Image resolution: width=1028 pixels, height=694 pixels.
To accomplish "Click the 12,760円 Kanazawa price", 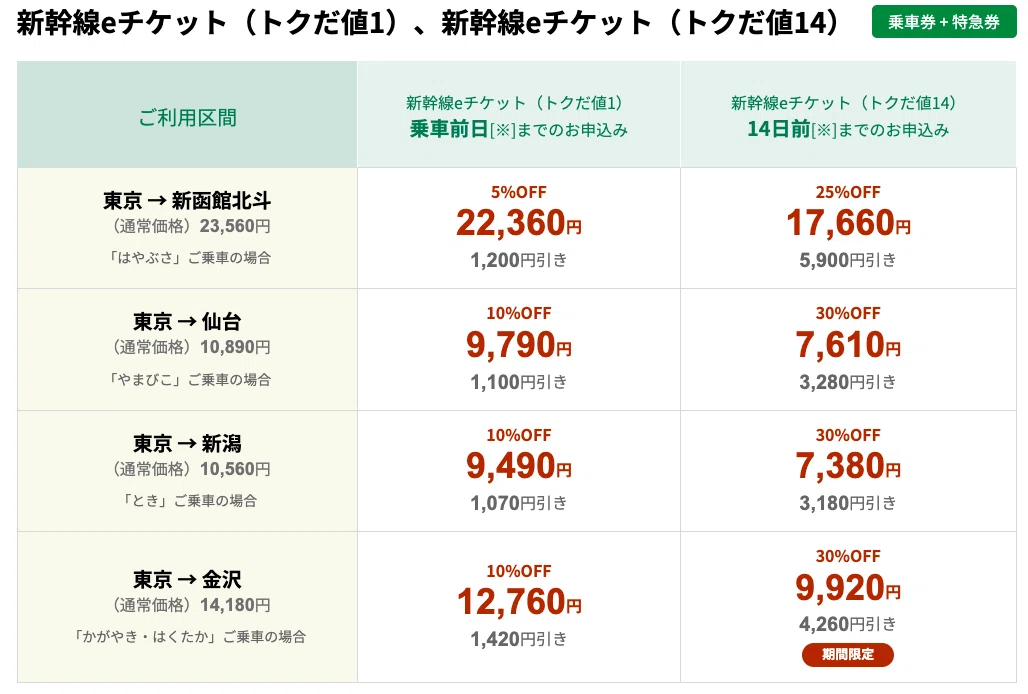I will [x=519, y=602].
